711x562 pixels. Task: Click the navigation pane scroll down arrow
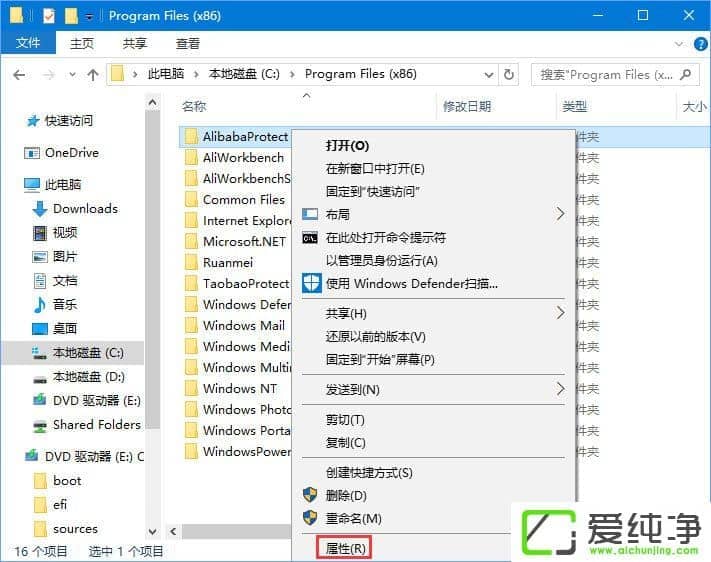pos(153,531)
